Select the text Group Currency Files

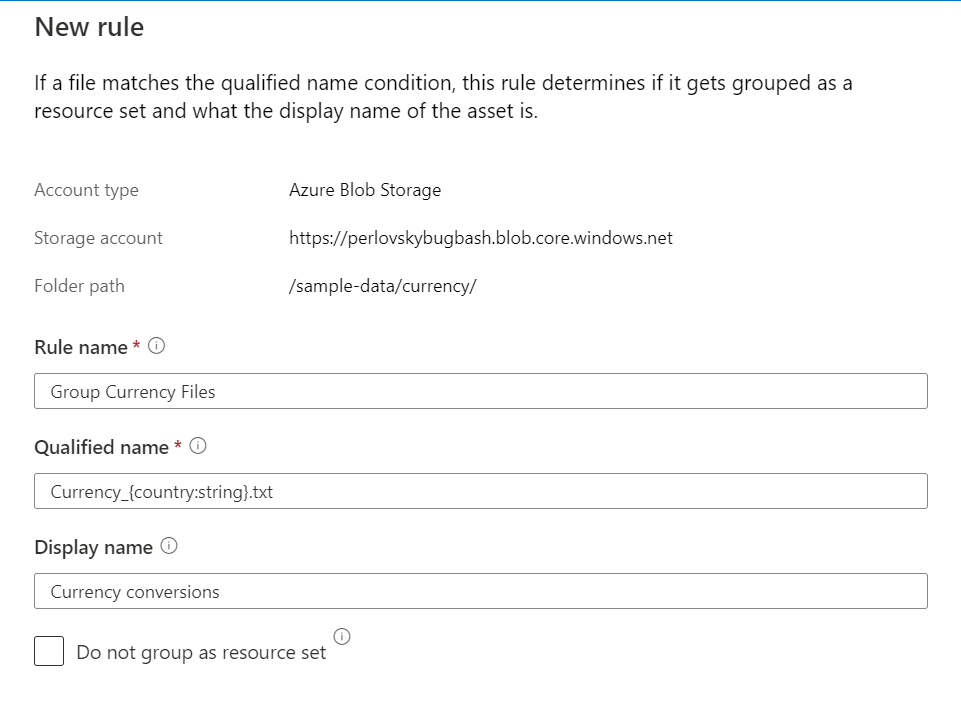131,392
